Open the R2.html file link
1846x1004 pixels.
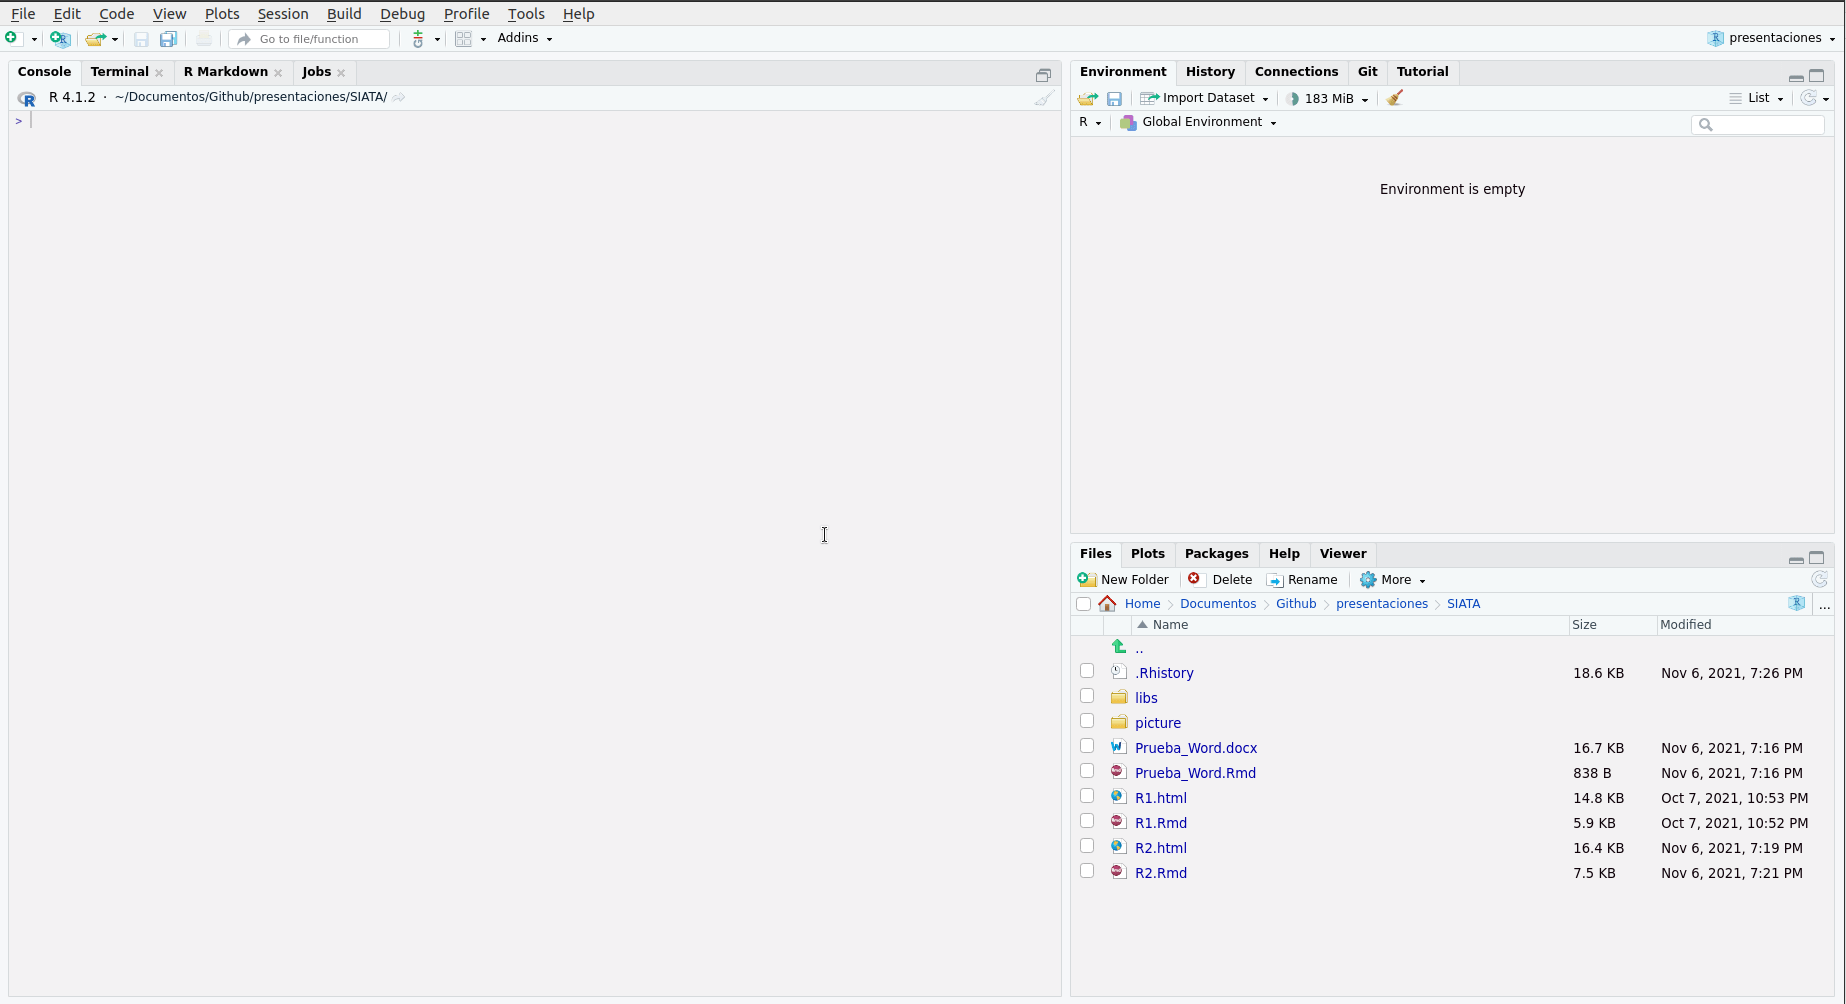(1161, 848)
